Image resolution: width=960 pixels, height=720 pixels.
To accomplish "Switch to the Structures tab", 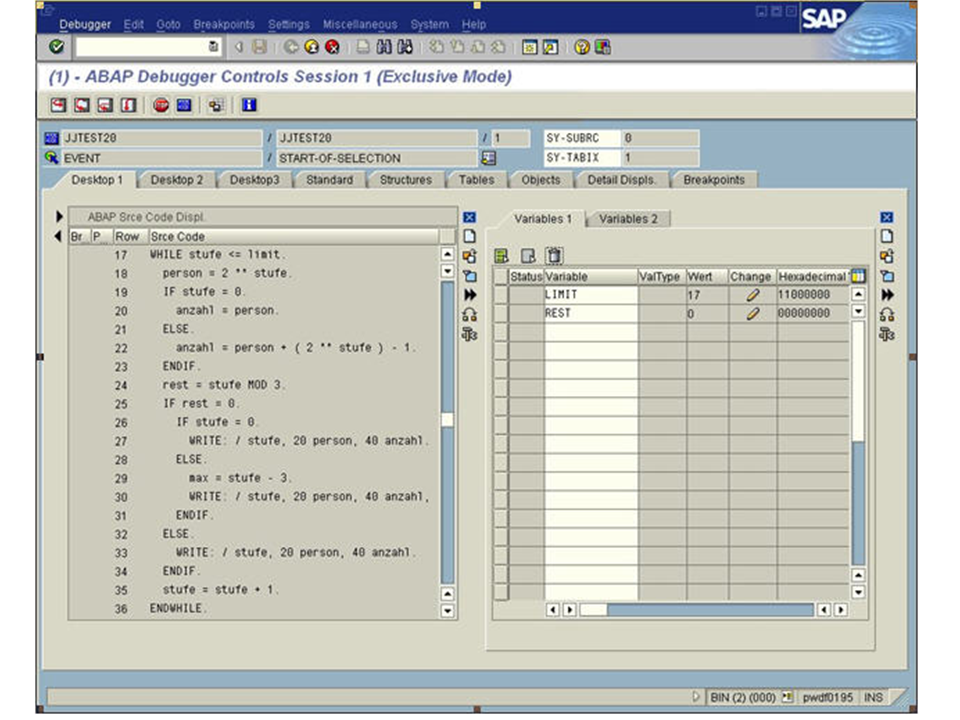I will click(405, 180).
